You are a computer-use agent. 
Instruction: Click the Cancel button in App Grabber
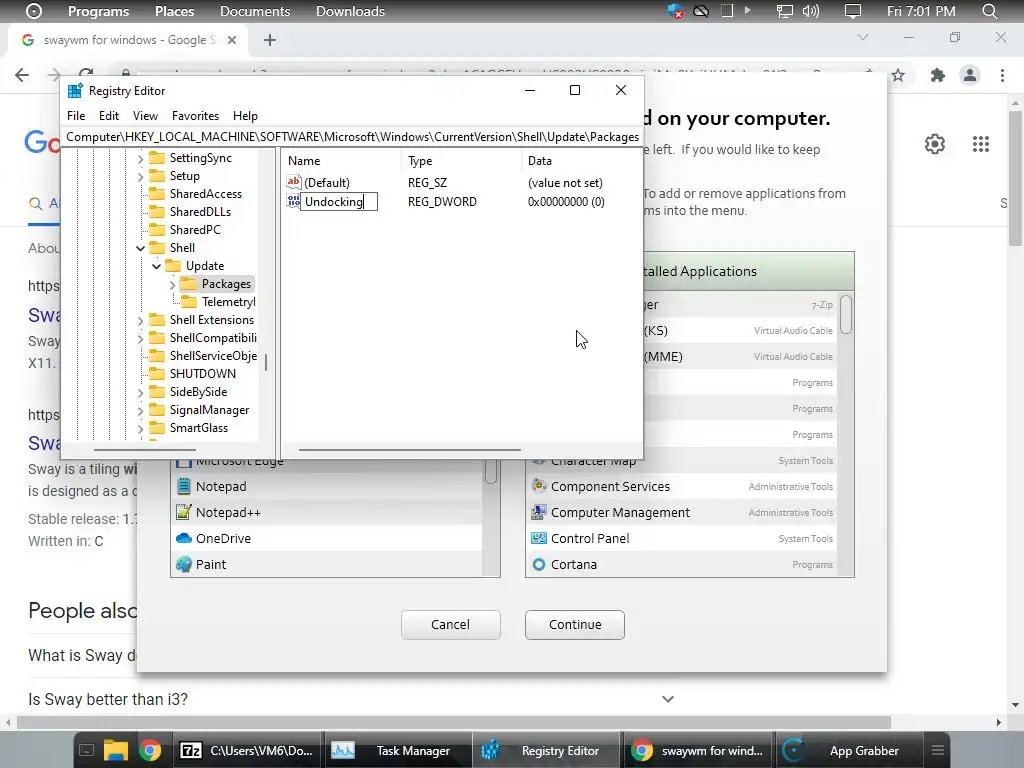click(451, 624)
